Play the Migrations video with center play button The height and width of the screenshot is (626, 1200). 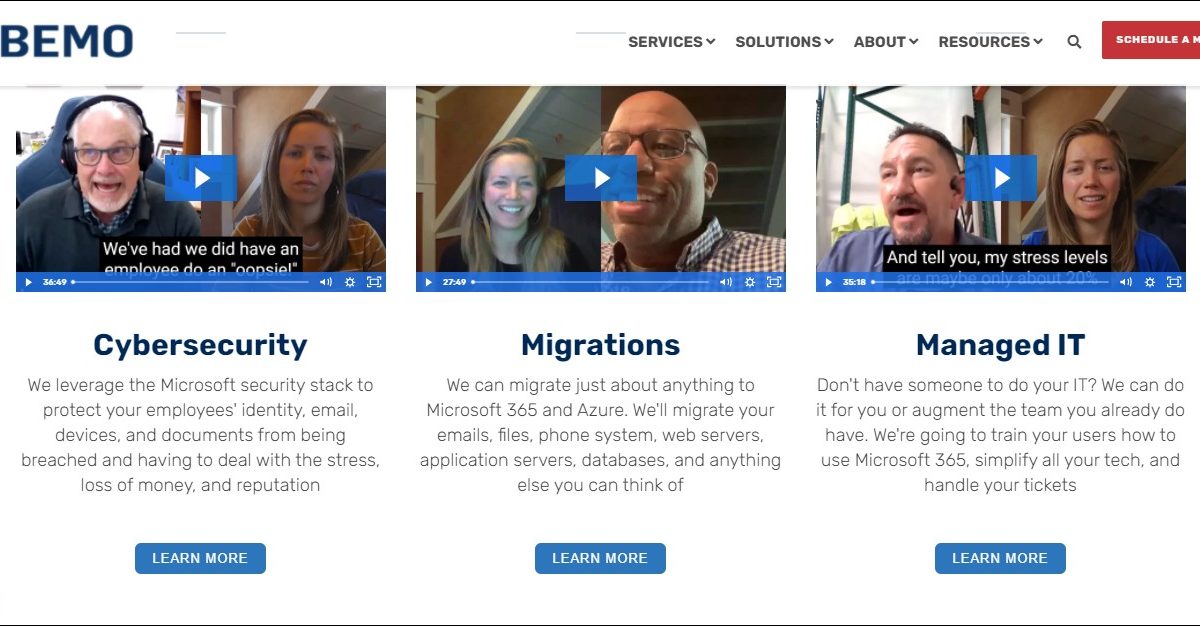(x=601, y=178)
